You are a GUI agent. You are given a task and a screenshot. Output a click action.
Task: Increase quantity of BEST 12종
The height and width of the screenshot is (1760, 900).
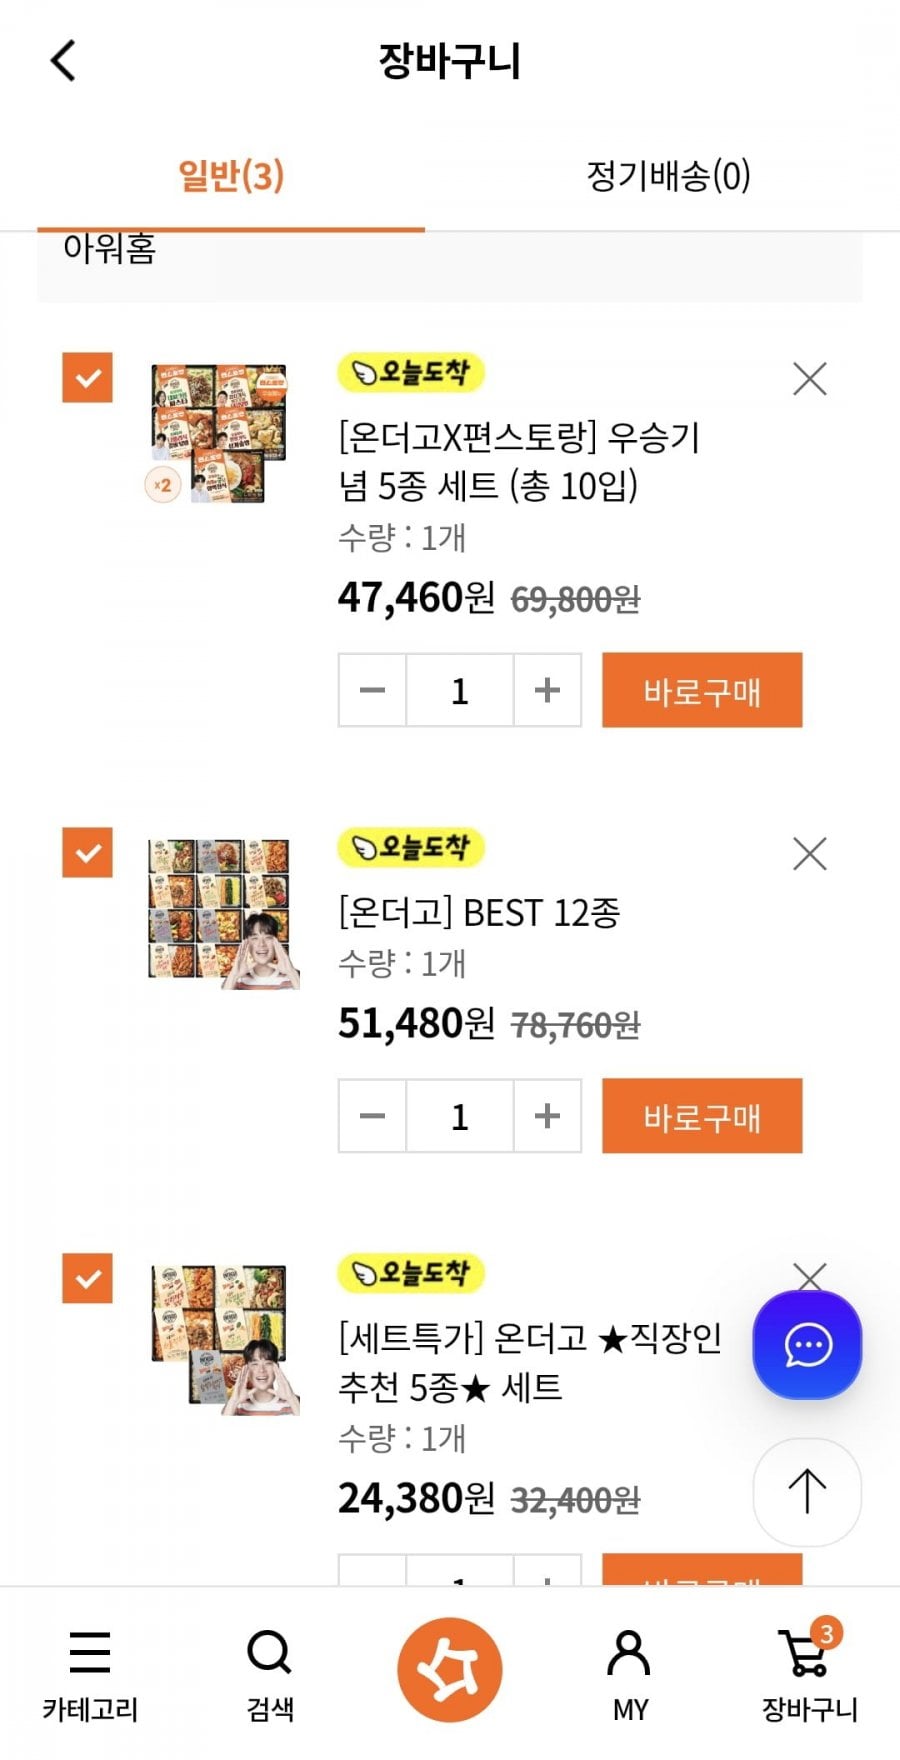(x=547, y=1116)
